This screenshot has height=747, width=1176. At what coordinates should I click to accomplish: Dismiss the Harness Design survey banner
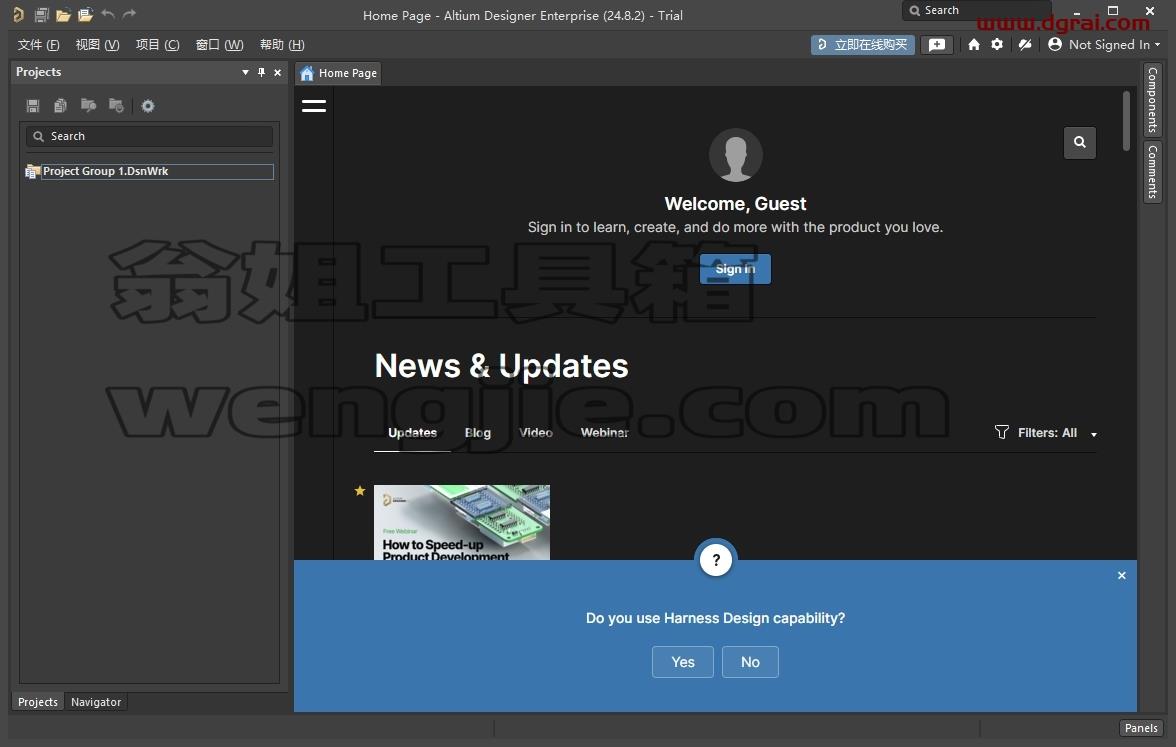pos(1121,575)
